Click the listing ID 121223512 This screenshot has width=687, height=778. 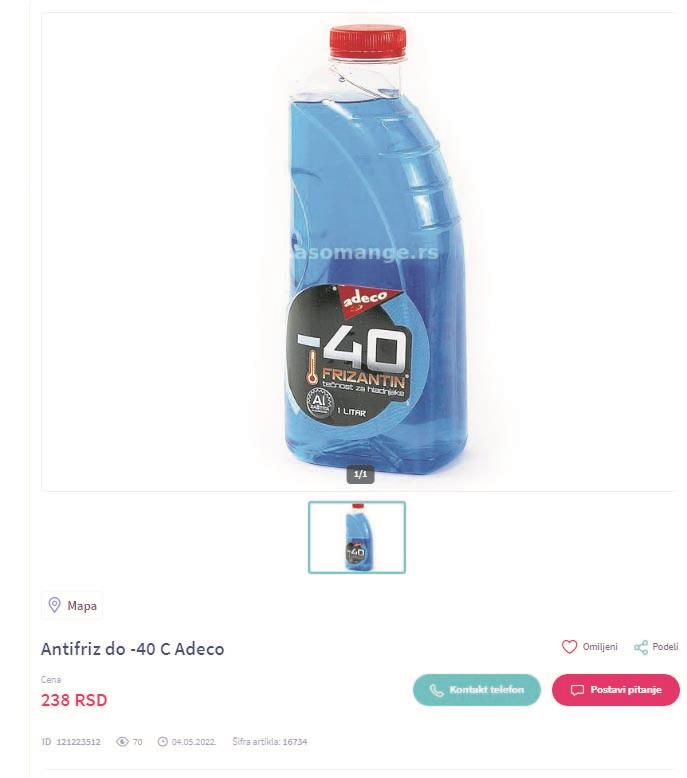pos(71,742)
